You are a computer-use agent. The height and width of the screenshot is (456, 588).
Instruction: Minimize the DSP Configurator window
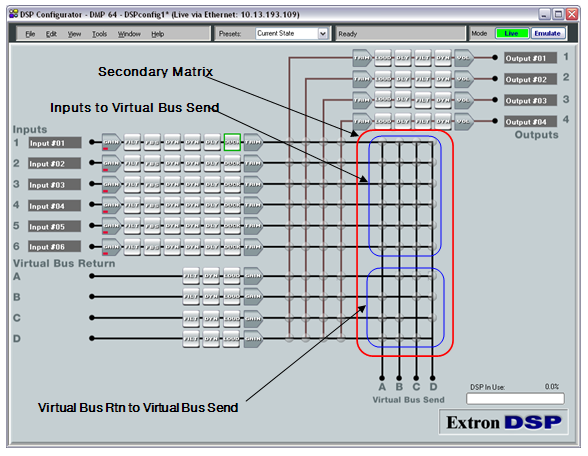[x=544, y=14]
